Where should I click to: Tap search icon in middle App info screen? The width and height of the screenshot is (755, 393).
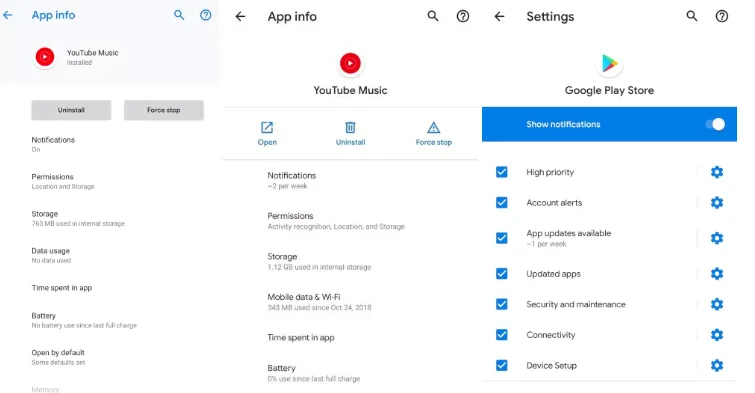[x=433, y=16]
